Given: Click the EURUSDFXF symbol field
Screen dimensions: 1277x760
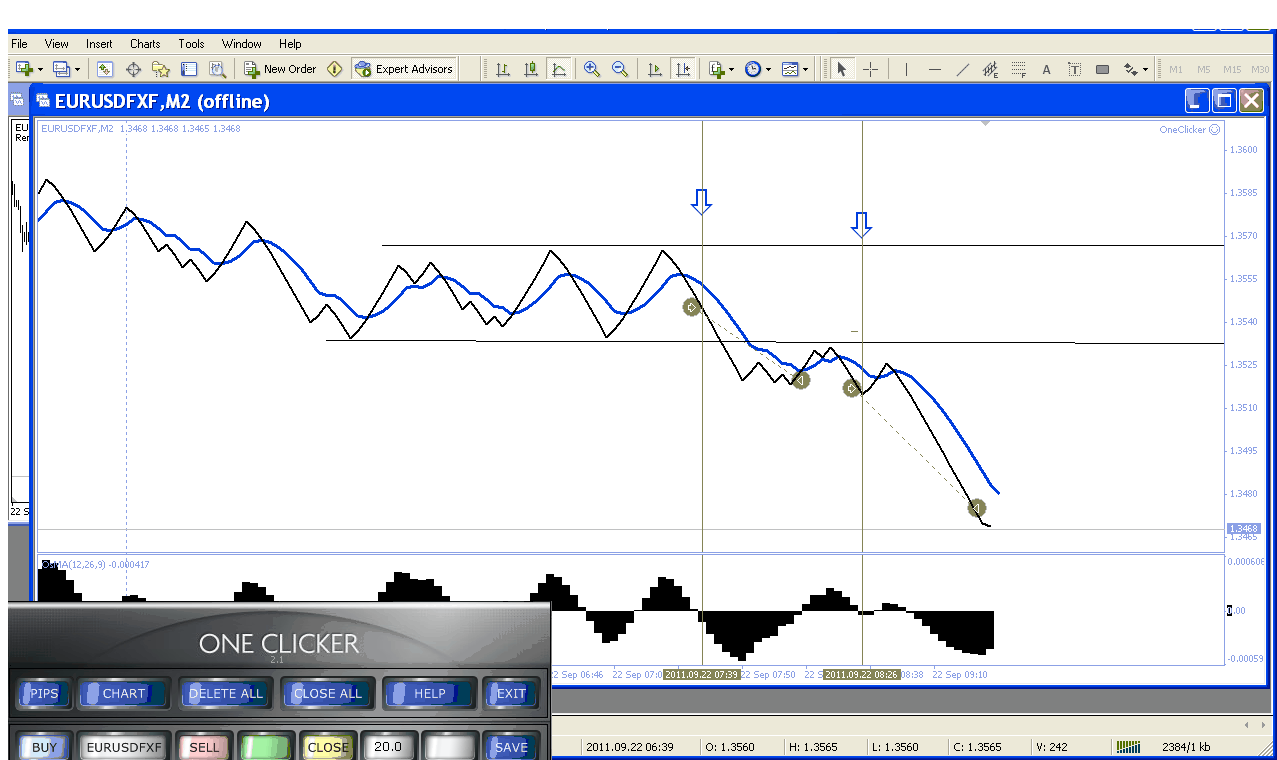Looking at the screenshot, I should point(124,746).
